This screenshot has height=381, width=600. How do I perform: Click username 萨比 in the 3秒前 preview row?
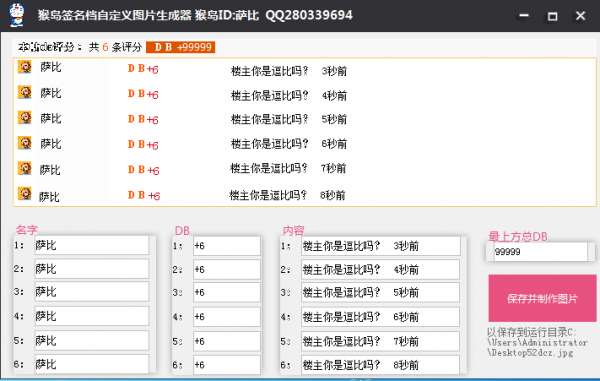[x=51, y=67]
